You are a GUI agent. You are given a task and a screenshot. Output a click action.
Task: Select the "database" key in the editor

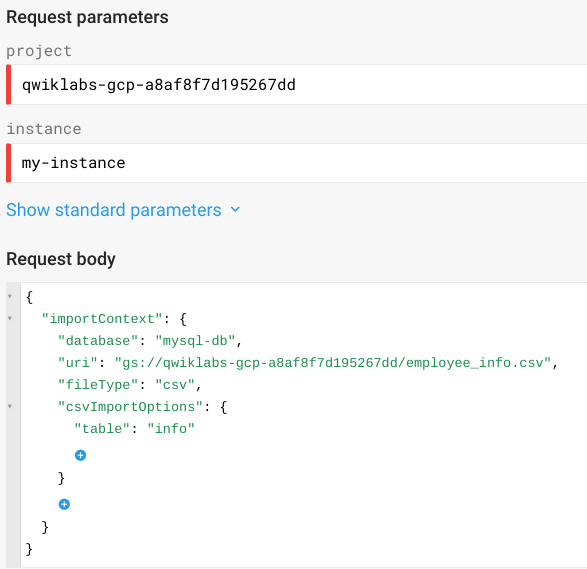pos(98,341)
